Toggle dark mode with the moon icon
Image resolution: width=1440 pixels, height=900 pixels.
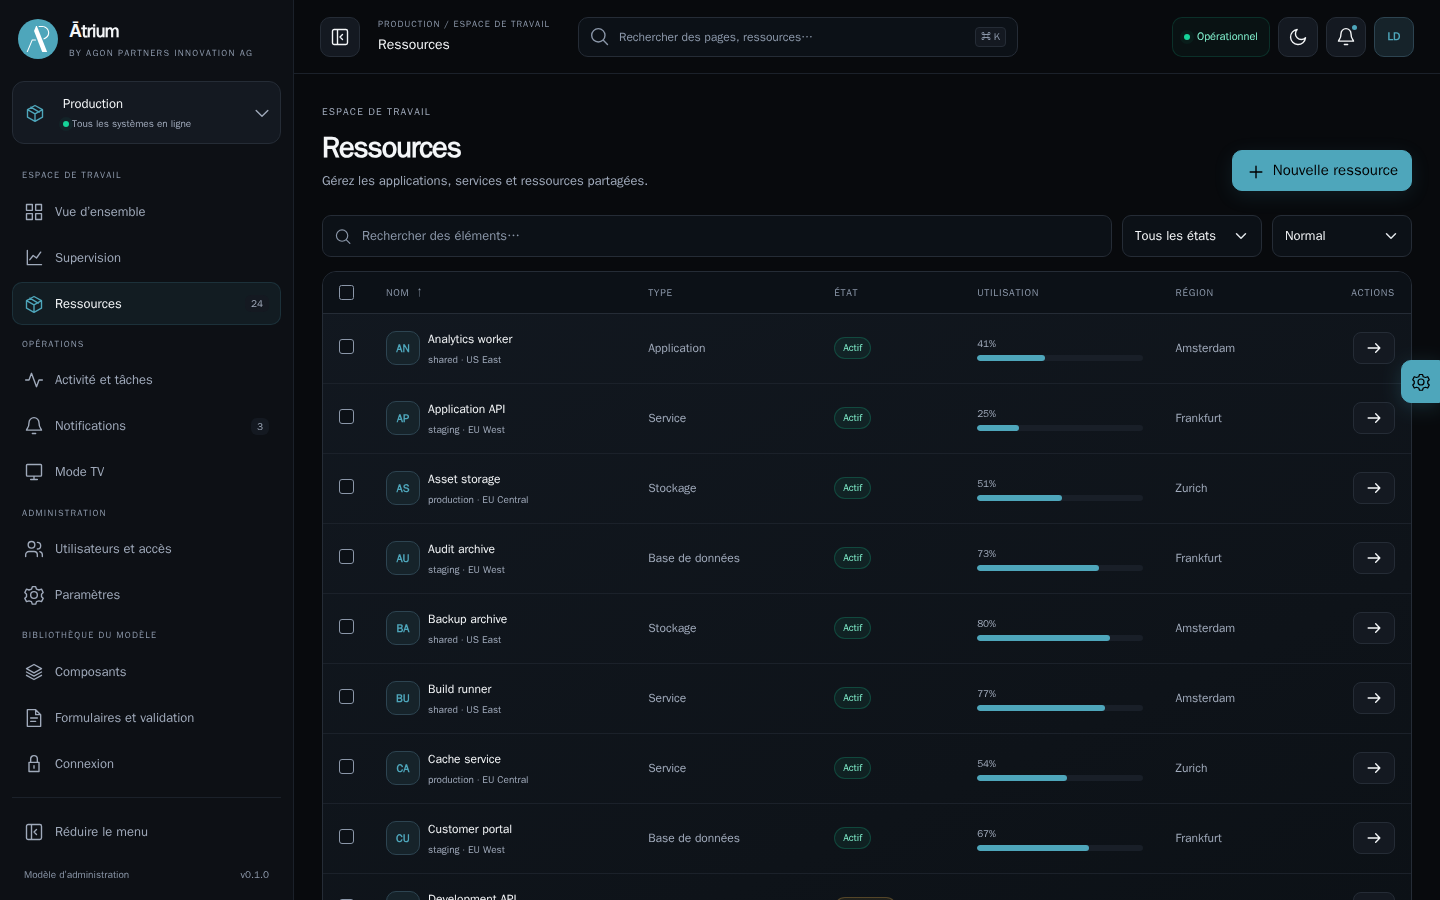click(1298, 37)
